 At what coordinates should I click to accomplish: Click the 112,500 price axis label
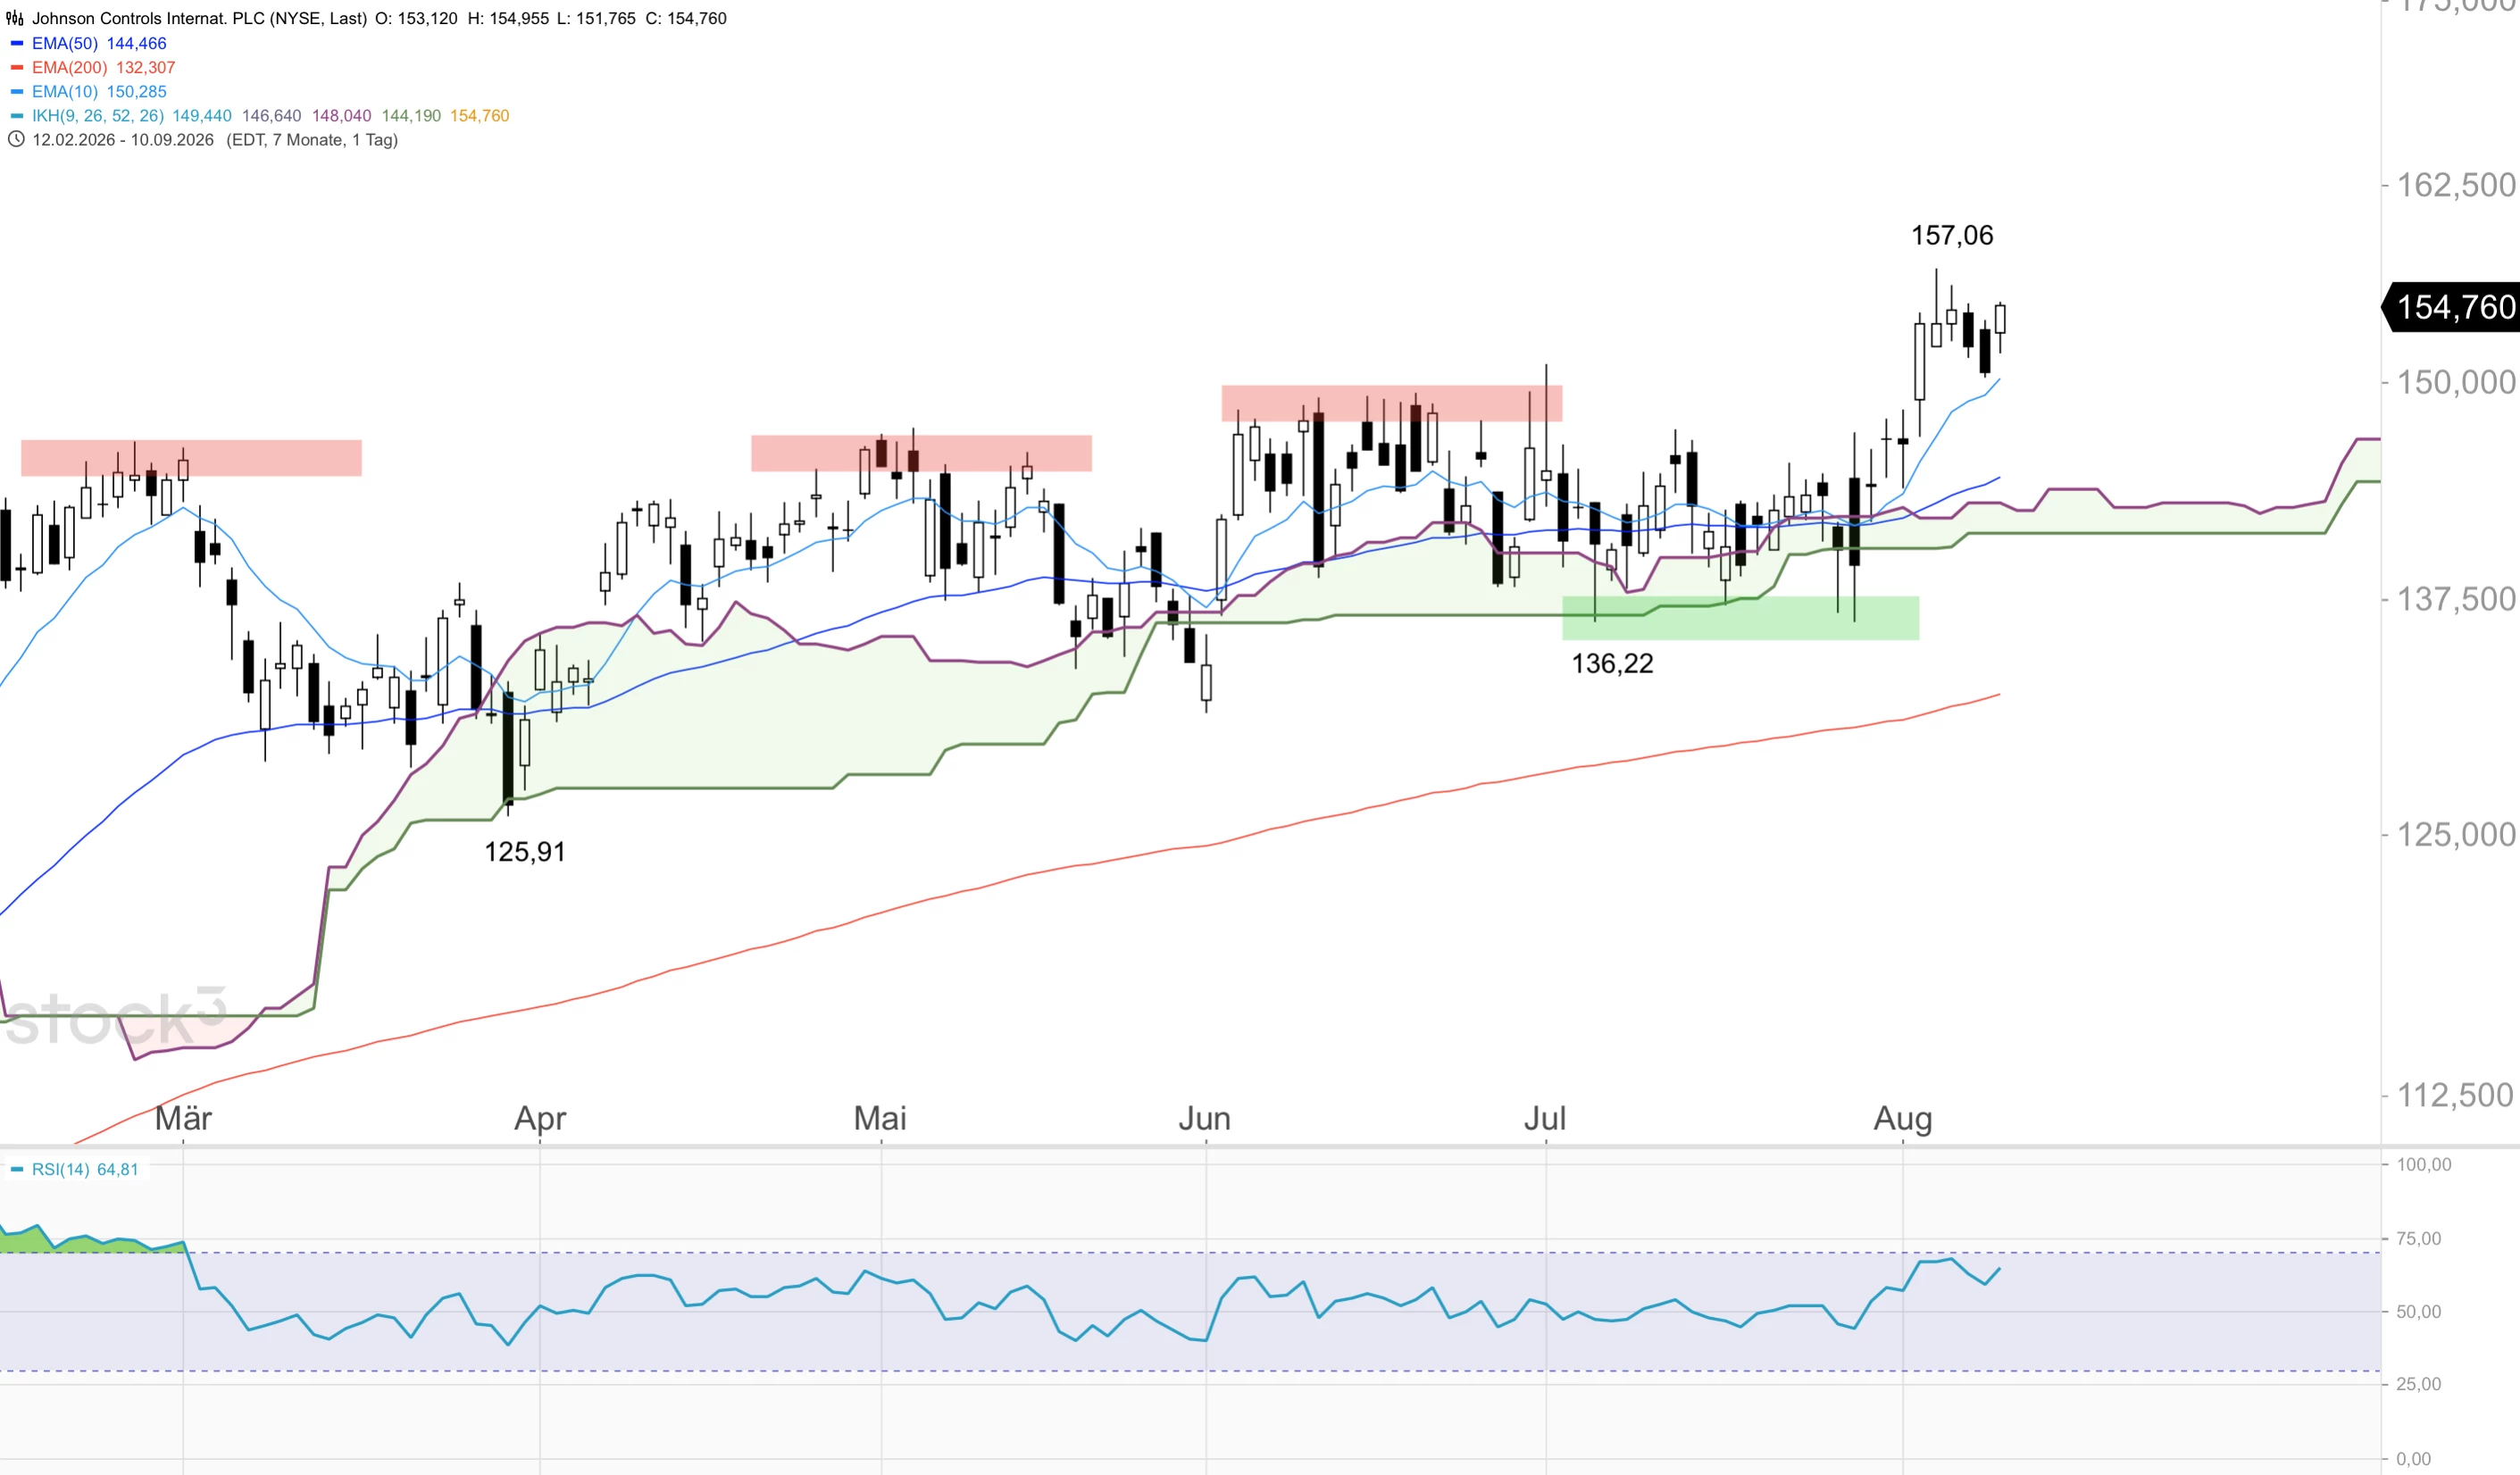tap(2456, 1095)
